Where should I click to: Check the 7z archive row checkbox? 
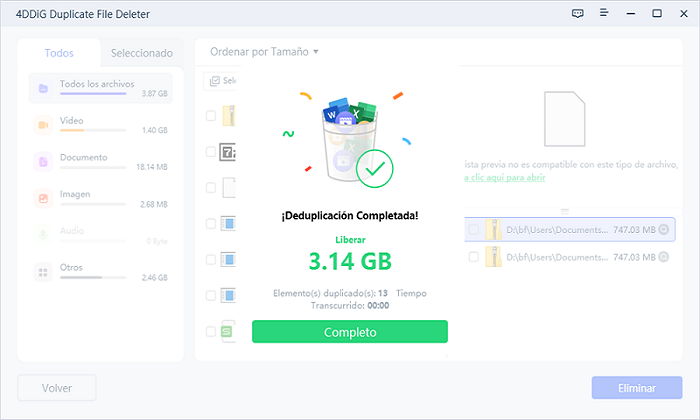211,152
